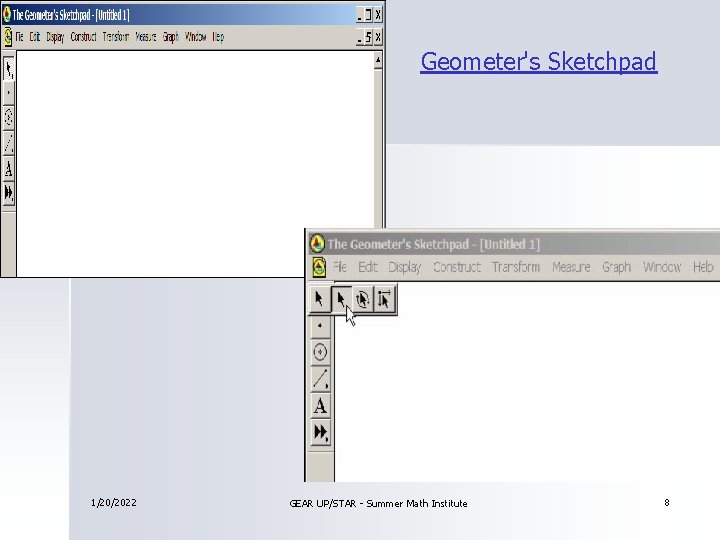
Task: Minimize the Untitled 1 document in the small window
Action: tap(360, 37)
